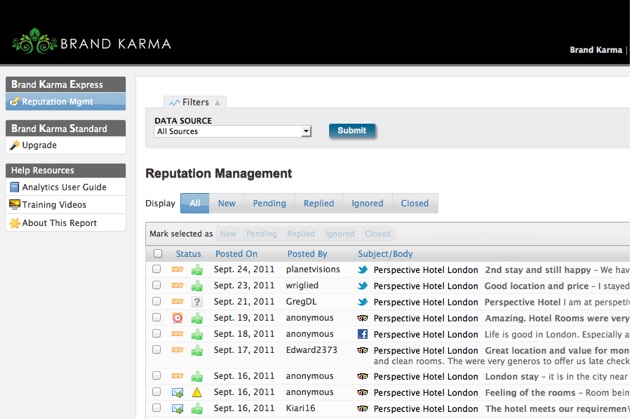Viewport: 630px width, 419px height.
Task: Sort by Status column
Action: [188, 254]
